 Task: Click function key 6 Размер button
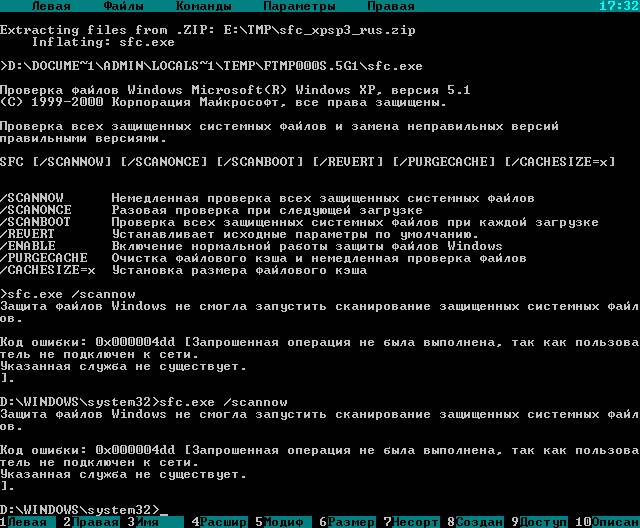pyautogui.click(x=347, y=522)
